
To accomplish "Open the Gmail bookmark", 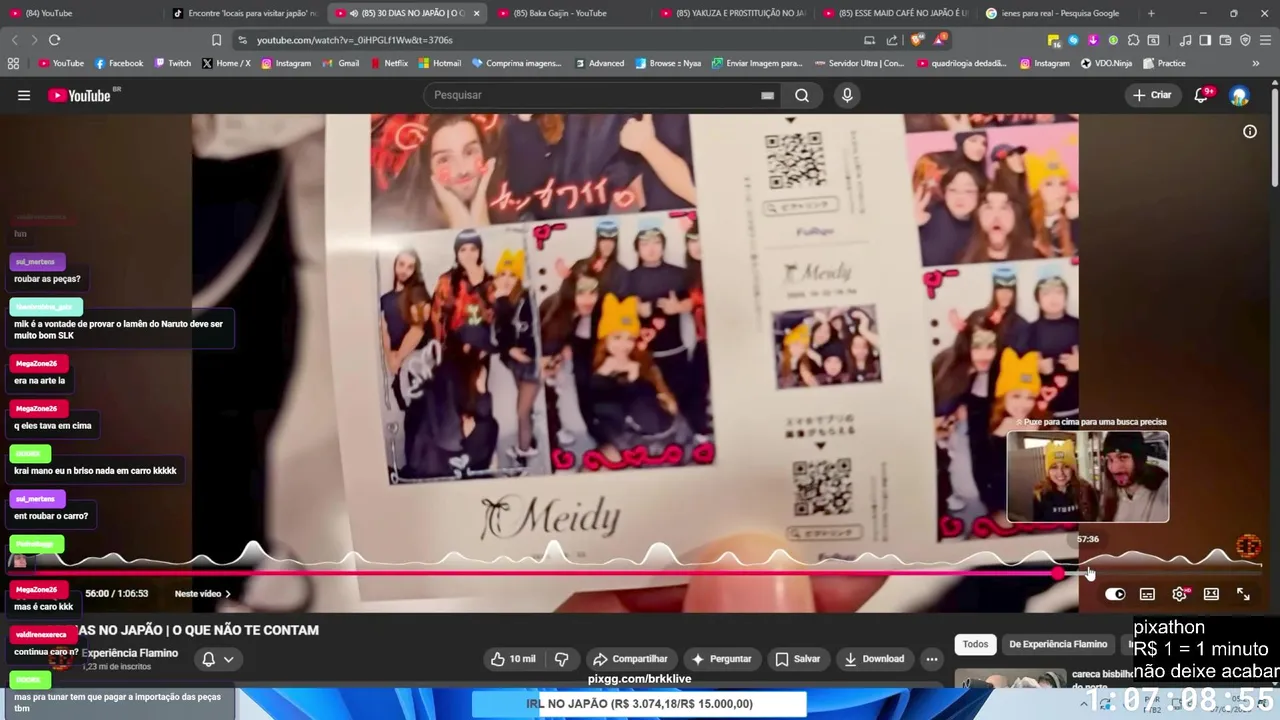I will [341, 63].
